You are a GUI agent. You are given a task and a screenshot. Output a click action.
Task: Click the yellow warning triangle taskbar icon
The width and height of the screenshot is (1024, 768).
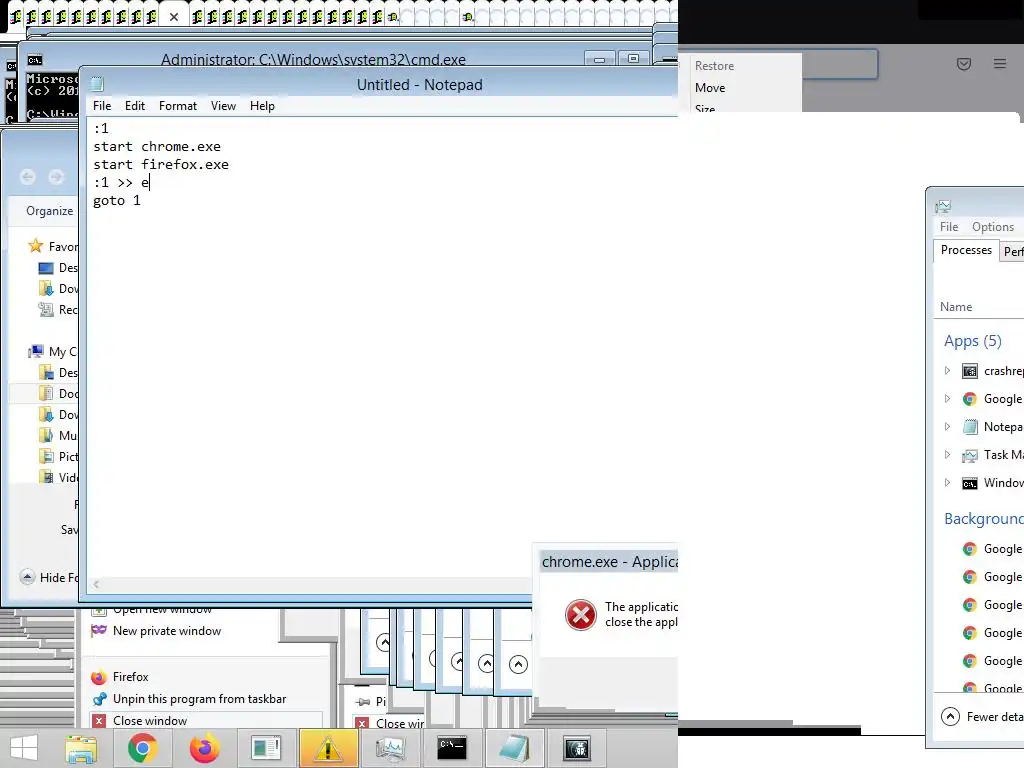tap(328, 748)
